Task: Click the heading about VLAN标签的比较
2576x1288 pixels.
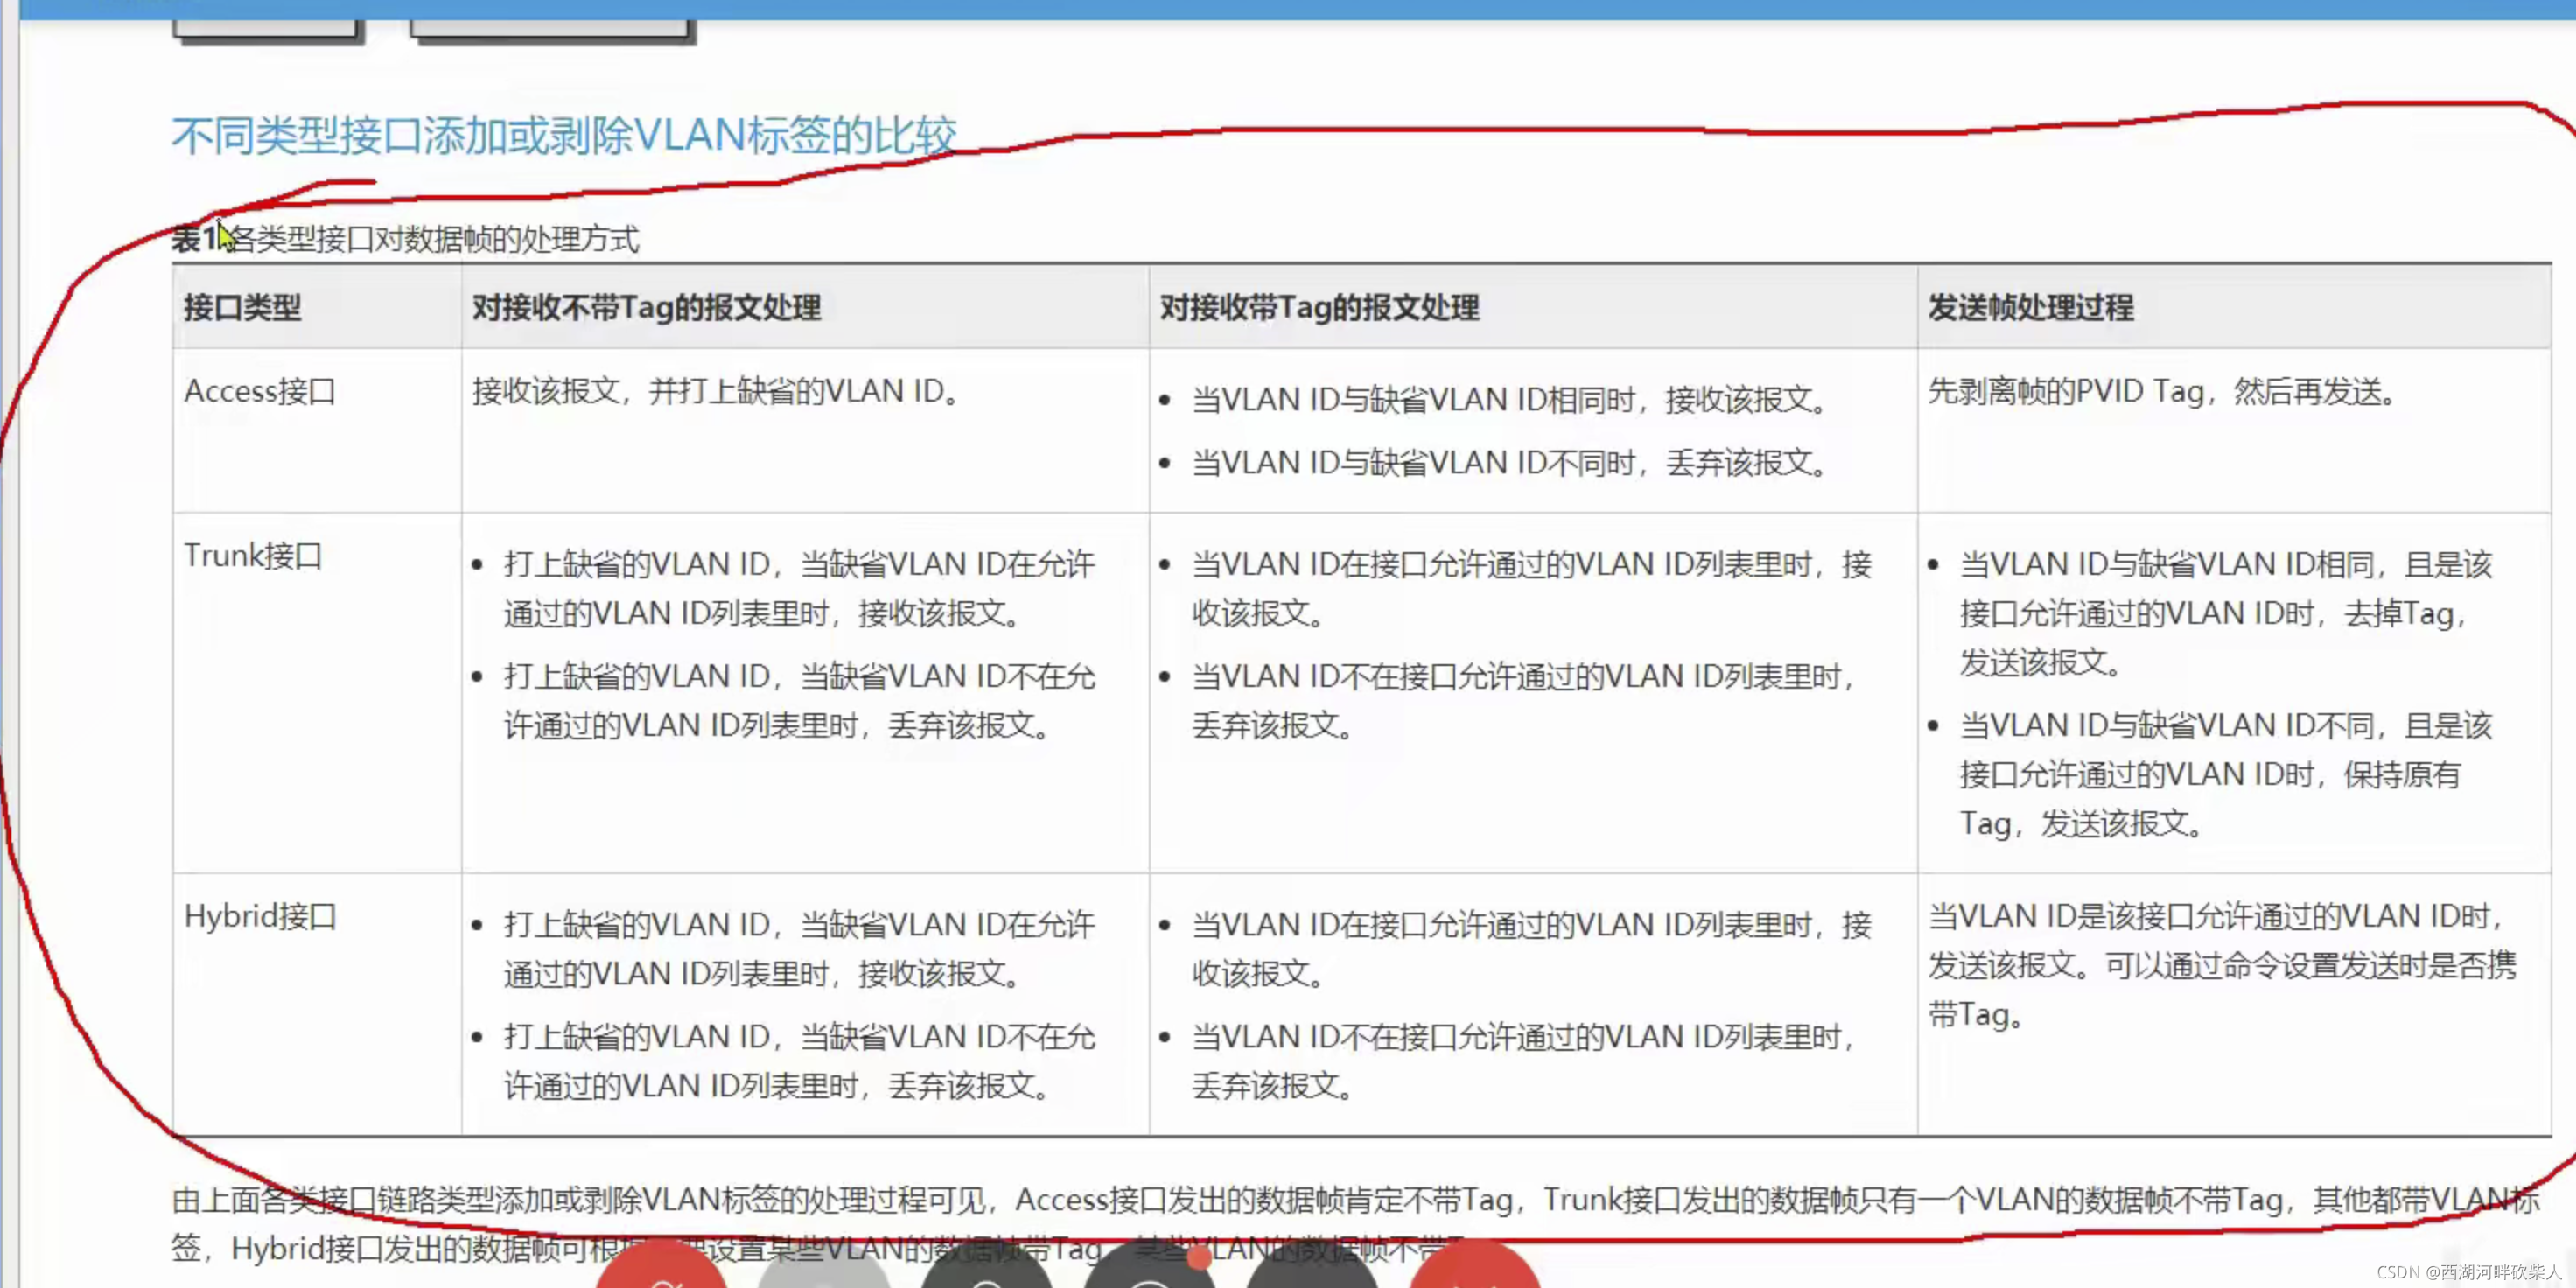Action: coord(564,135)
